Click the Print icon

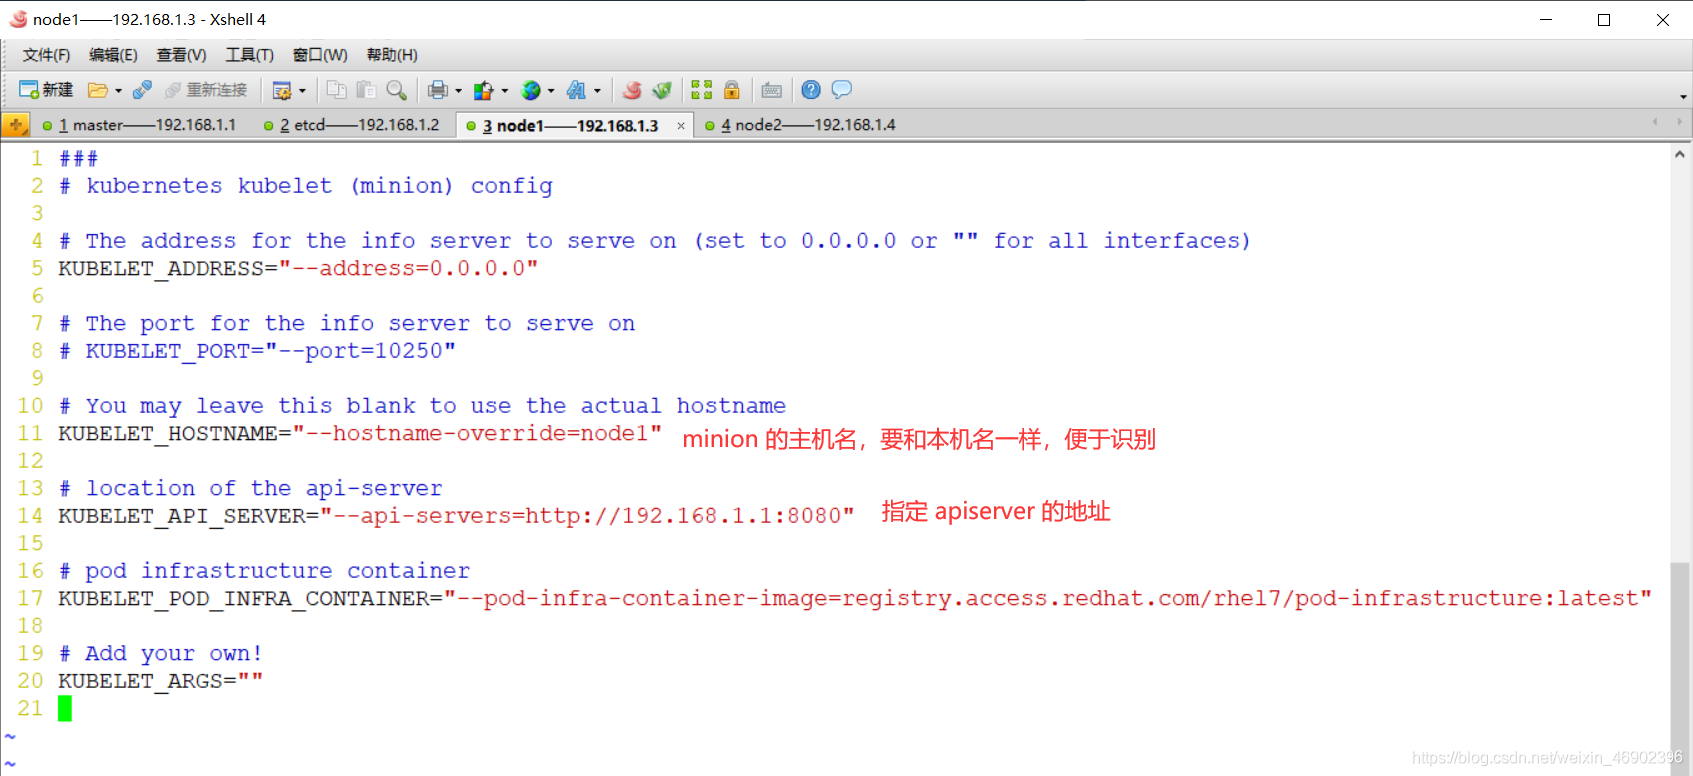[438, 90]
